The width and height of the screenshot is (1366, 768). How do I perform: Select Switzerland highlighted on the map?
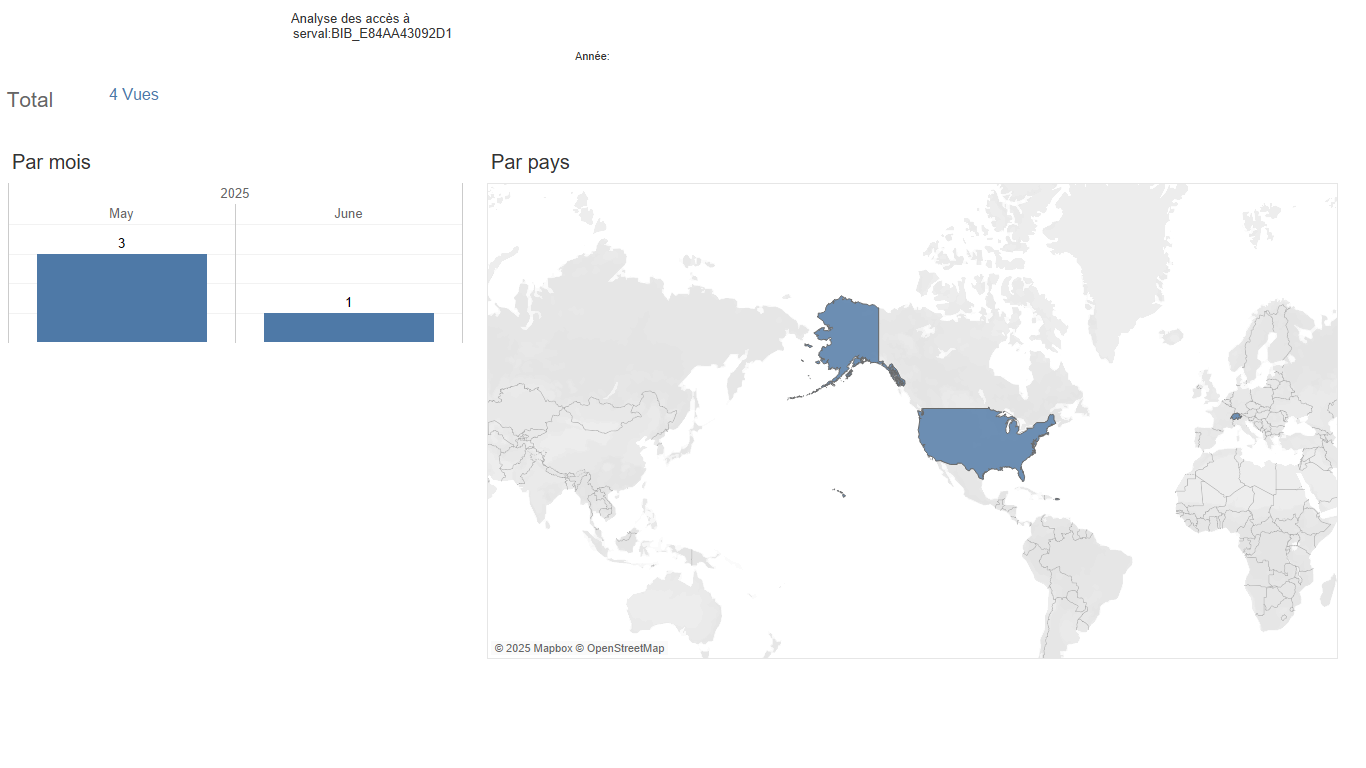[x=1236, y=416]
